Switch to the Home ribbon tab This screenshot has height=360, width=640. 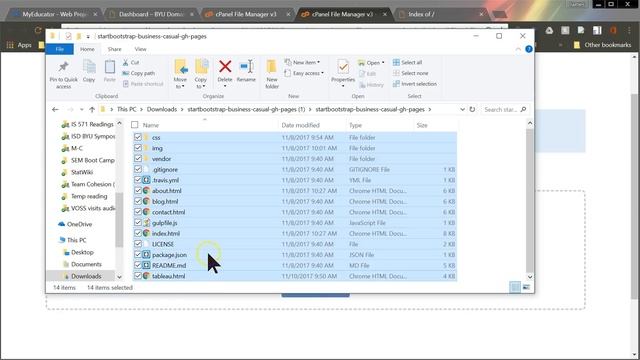87,49
